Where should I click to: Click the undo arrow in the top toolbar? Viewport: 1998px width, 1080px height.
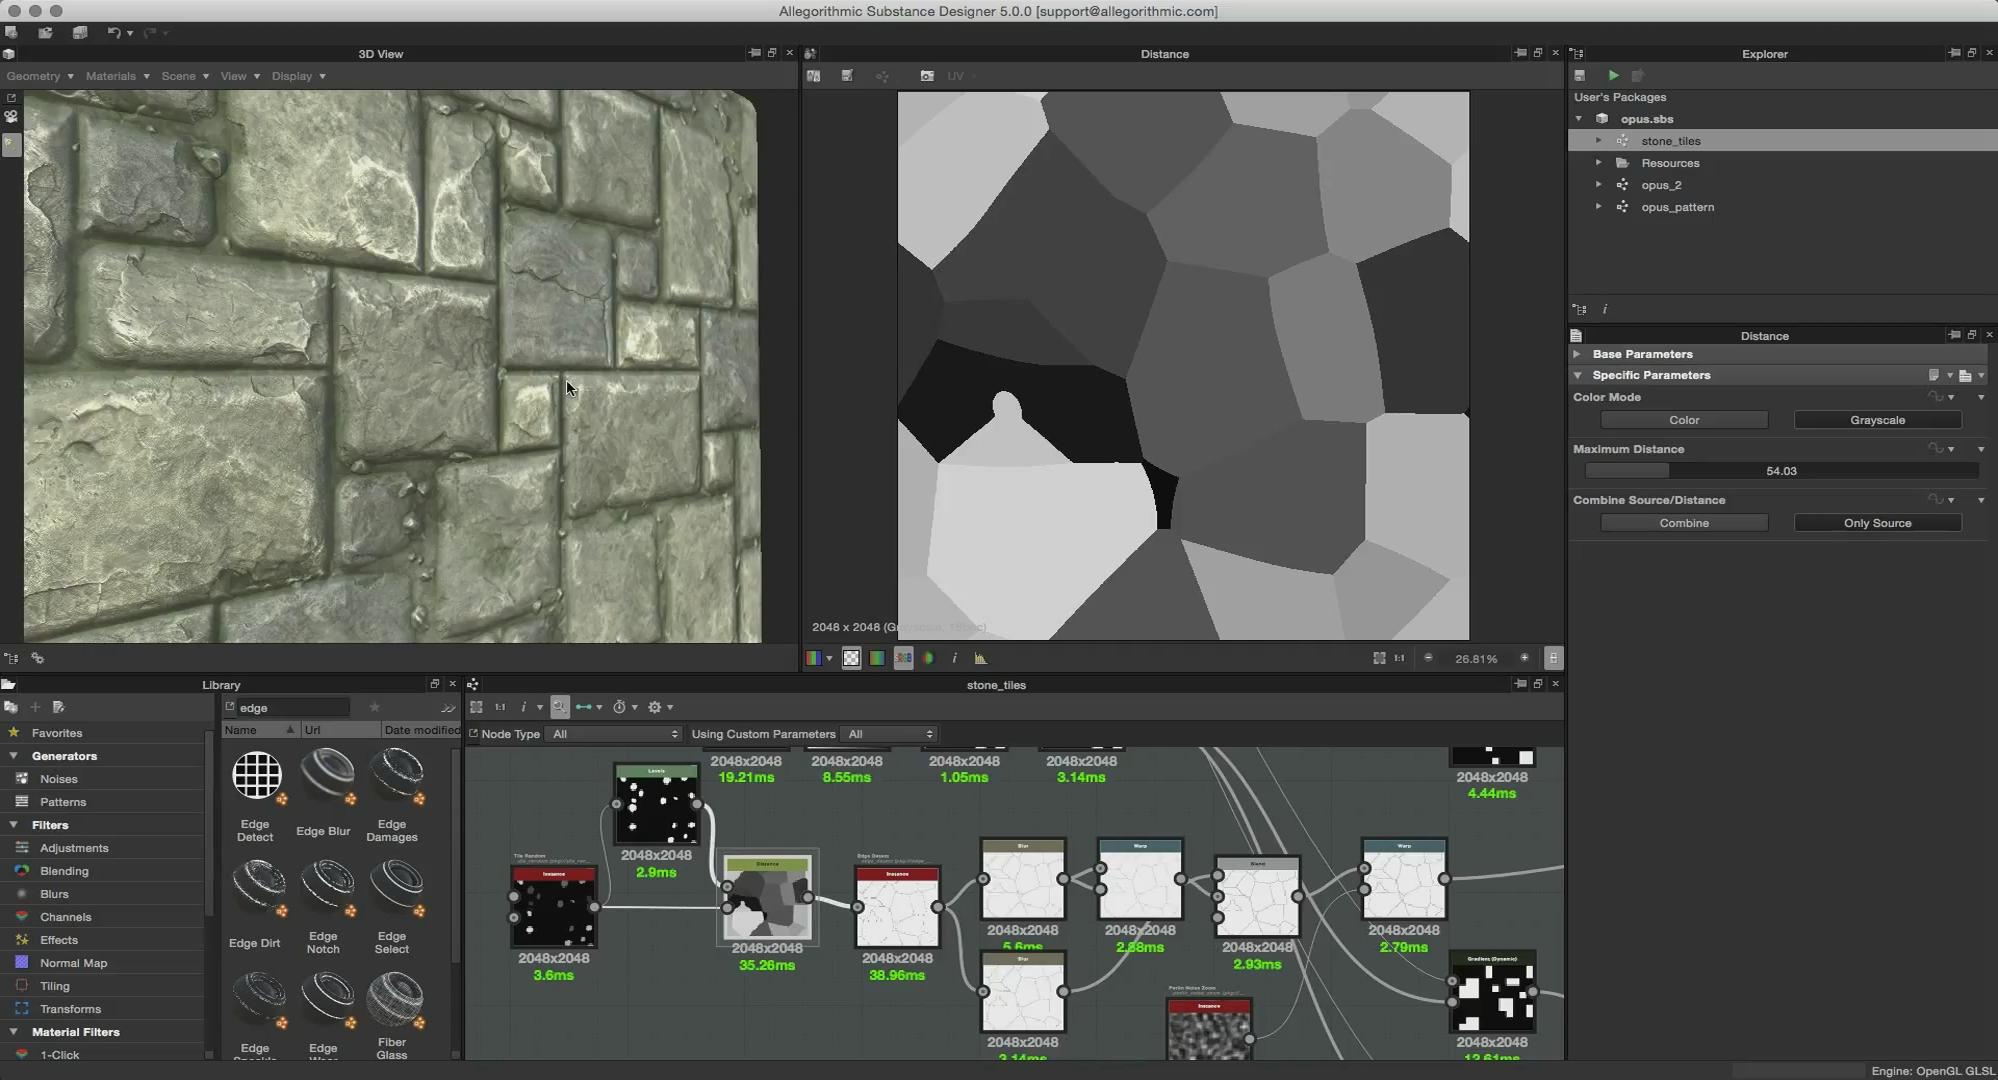(x=114, y=33)
